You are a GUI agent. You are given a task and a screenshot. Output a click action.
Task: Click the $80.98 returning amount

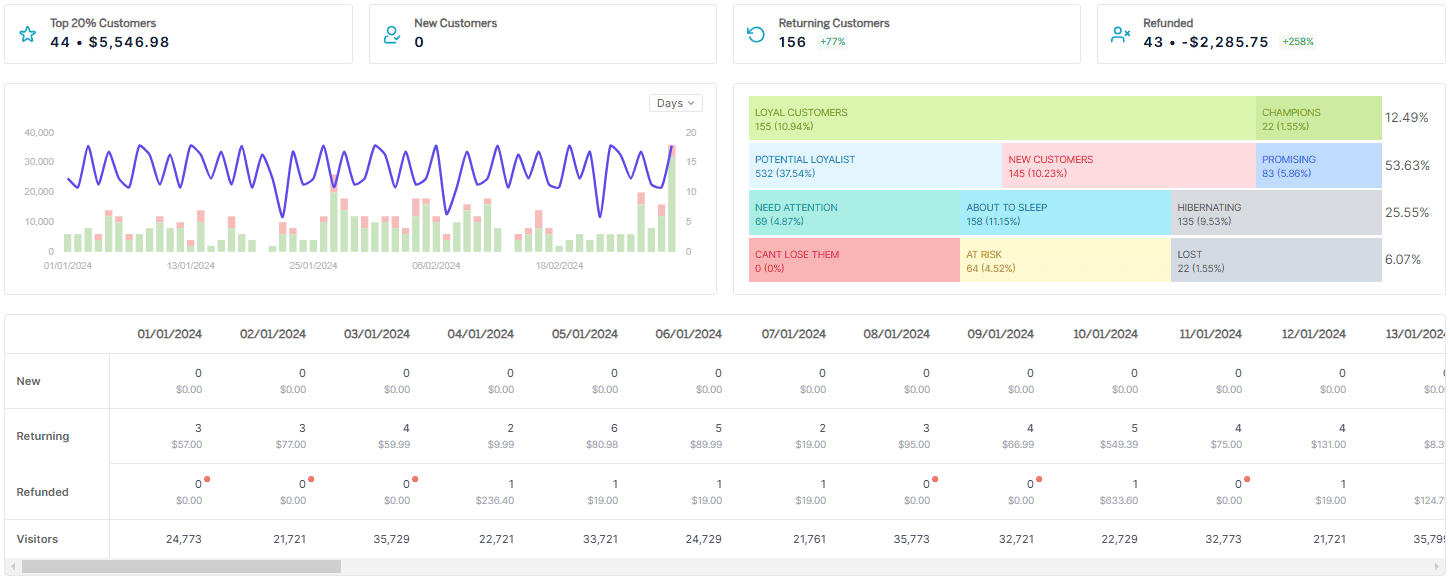tap(601, 445)
